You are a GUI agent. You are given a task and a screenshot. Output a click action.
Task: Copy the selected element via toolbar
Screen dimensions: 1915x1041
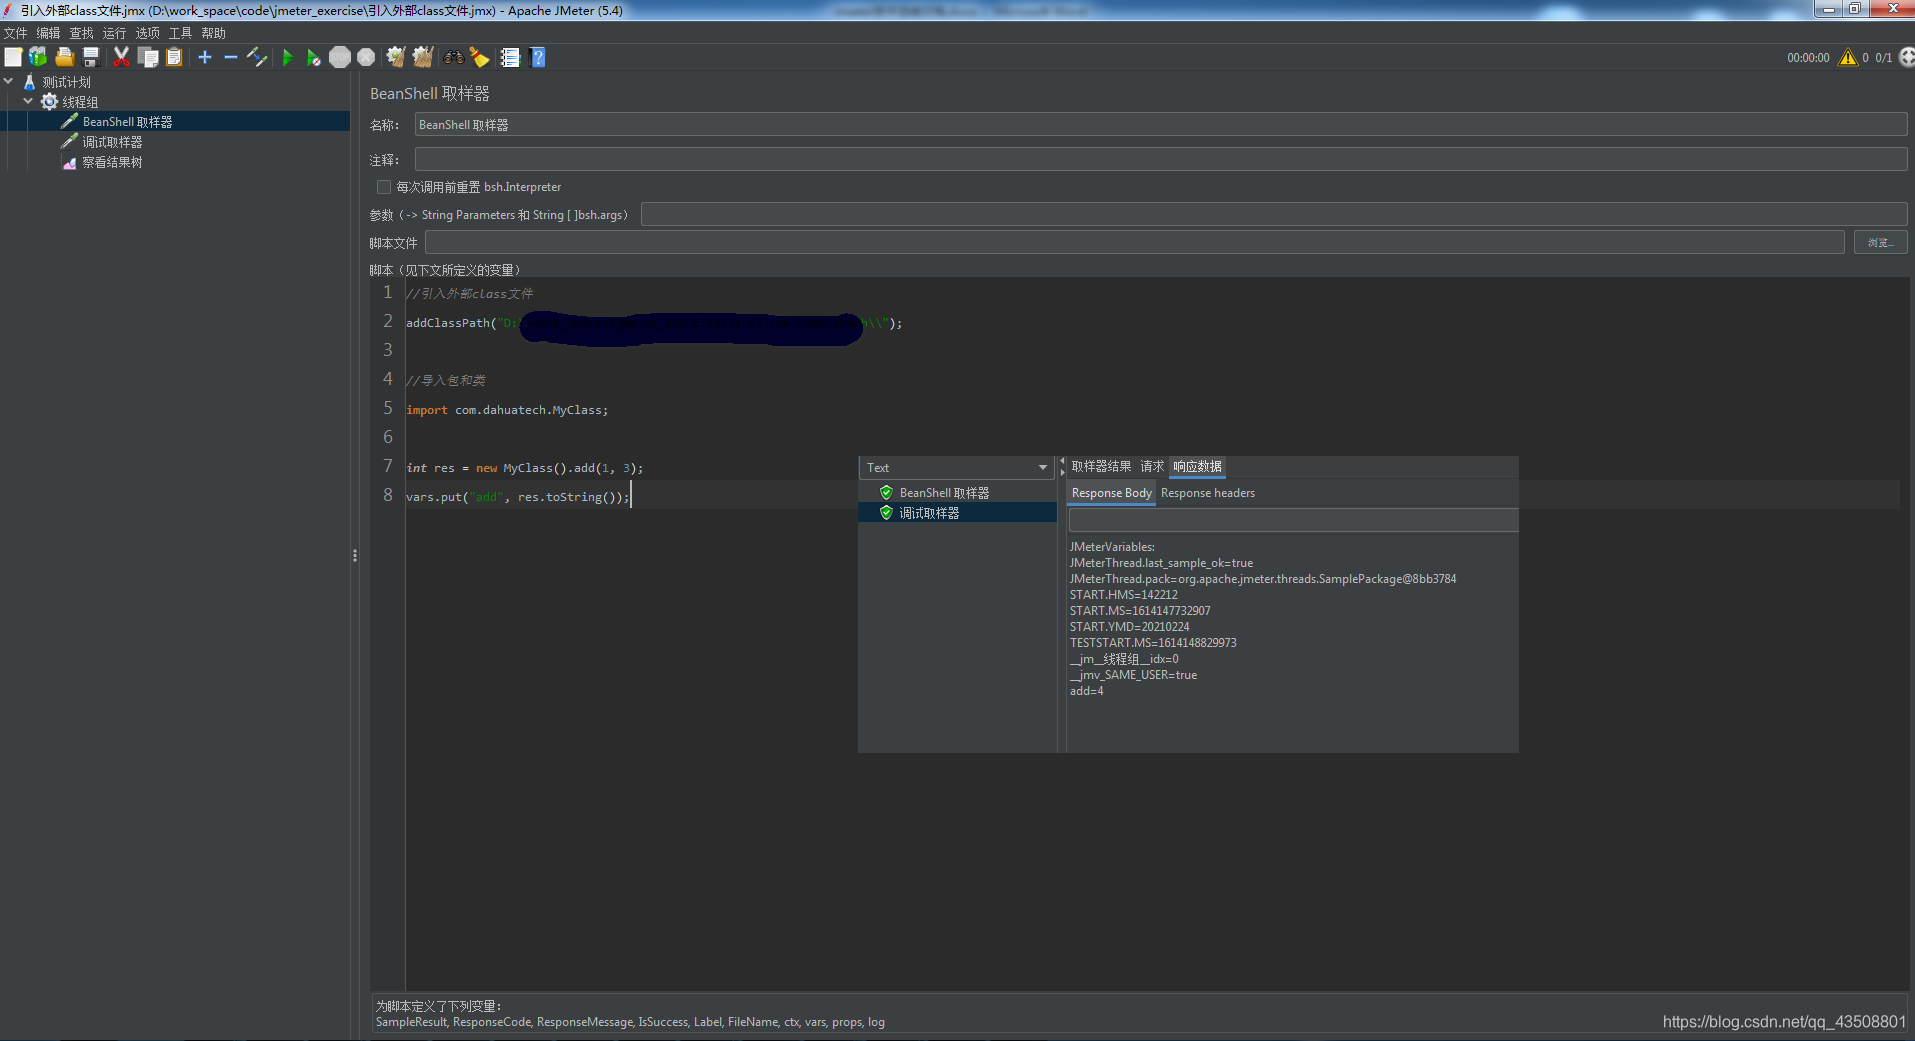click(148, 57)
